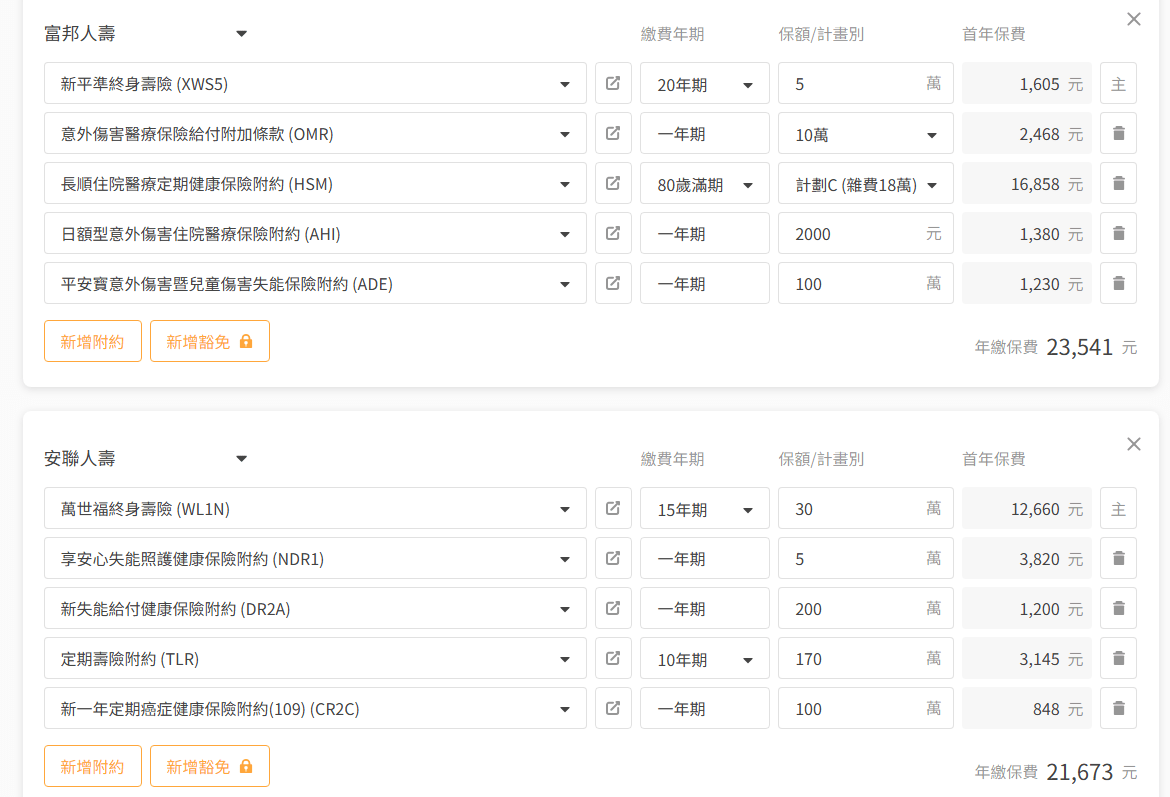Expand the 富邦人壽 company dropdown

(146, 34)
